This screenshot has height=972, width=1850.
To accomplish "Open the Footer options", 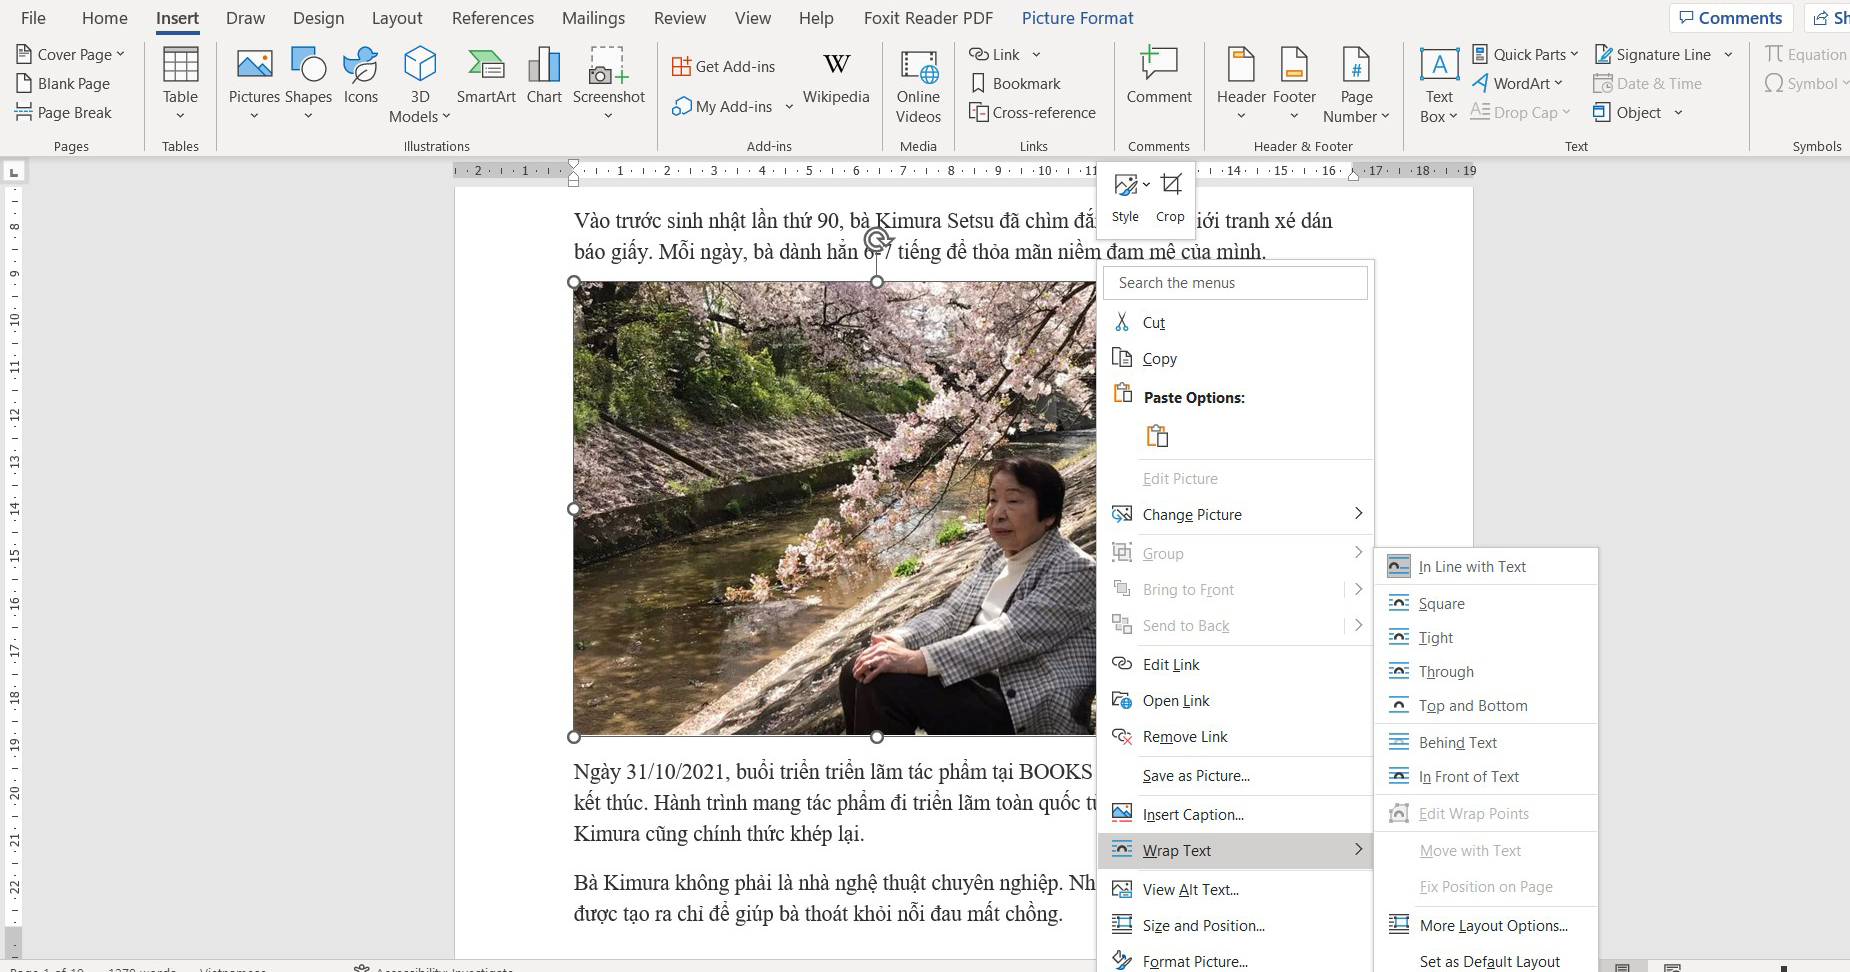I will tap(1294, 83).
